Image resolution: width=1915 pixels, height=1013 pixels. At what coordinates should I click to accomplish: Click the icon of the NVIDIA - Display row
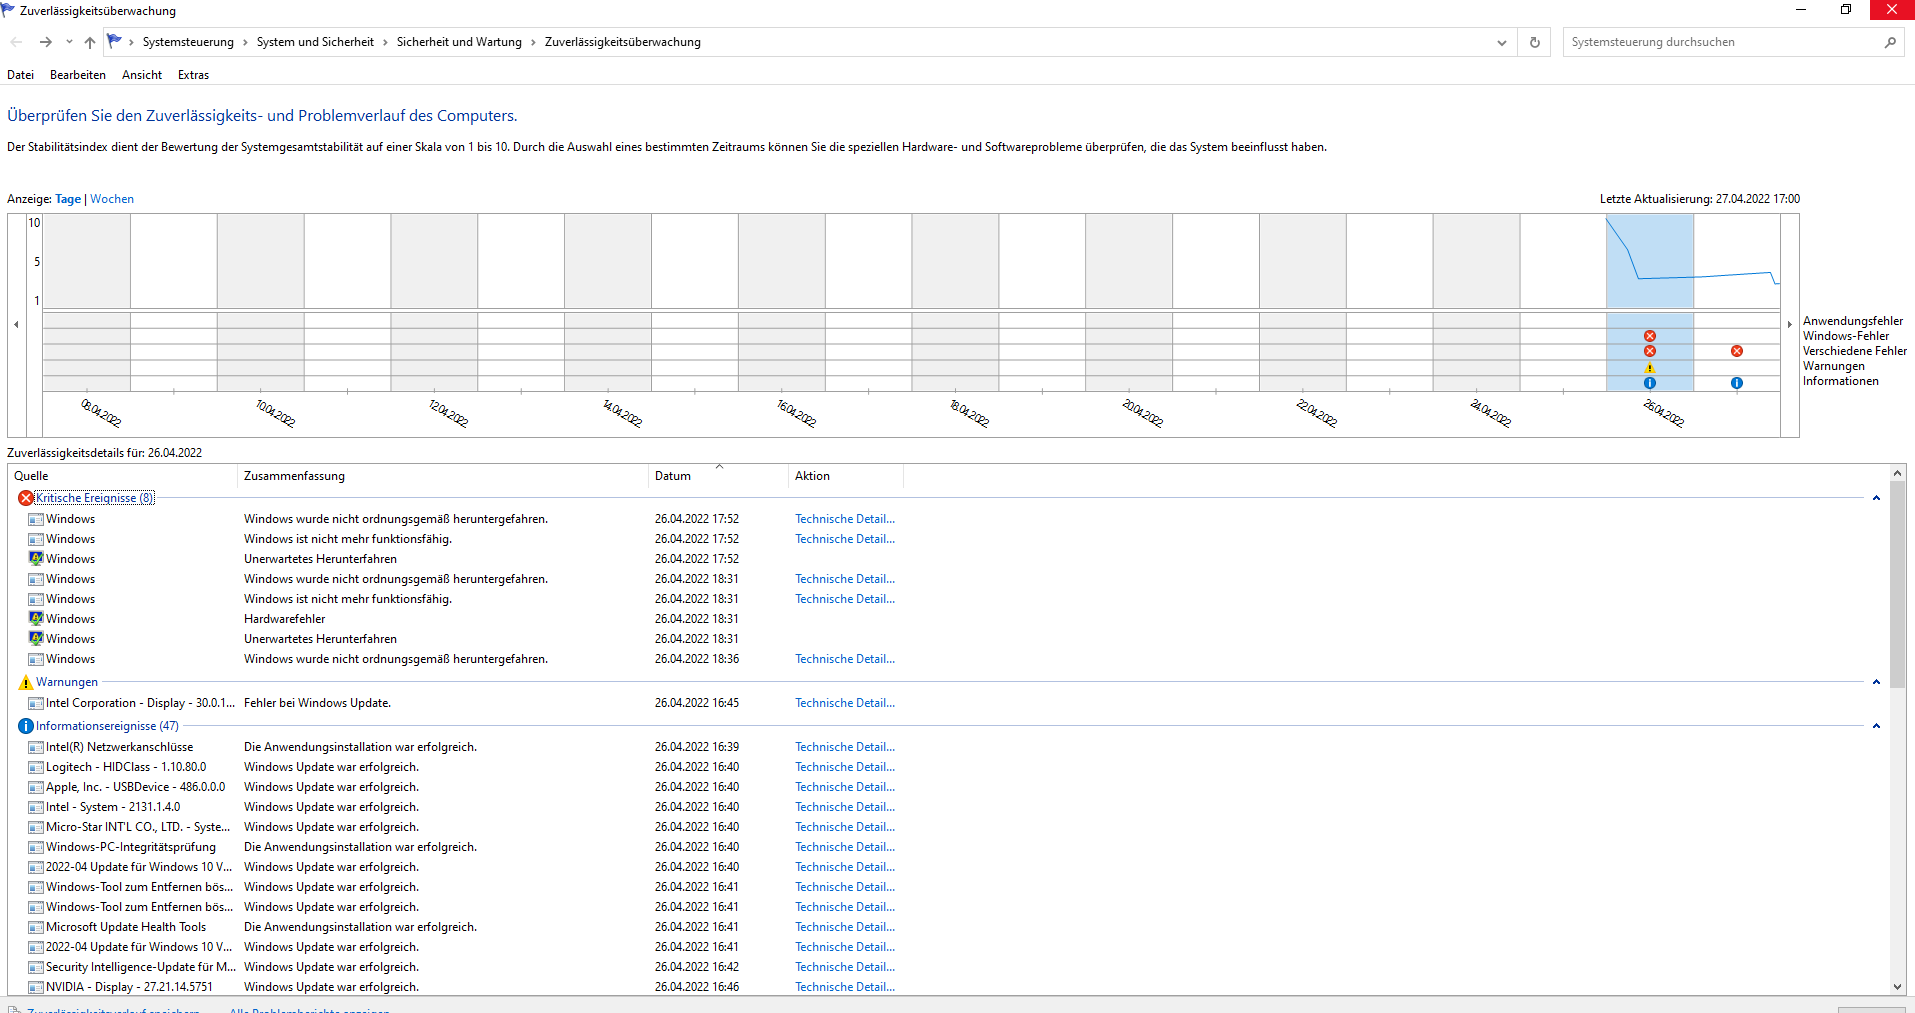click(x=36, y=987)
